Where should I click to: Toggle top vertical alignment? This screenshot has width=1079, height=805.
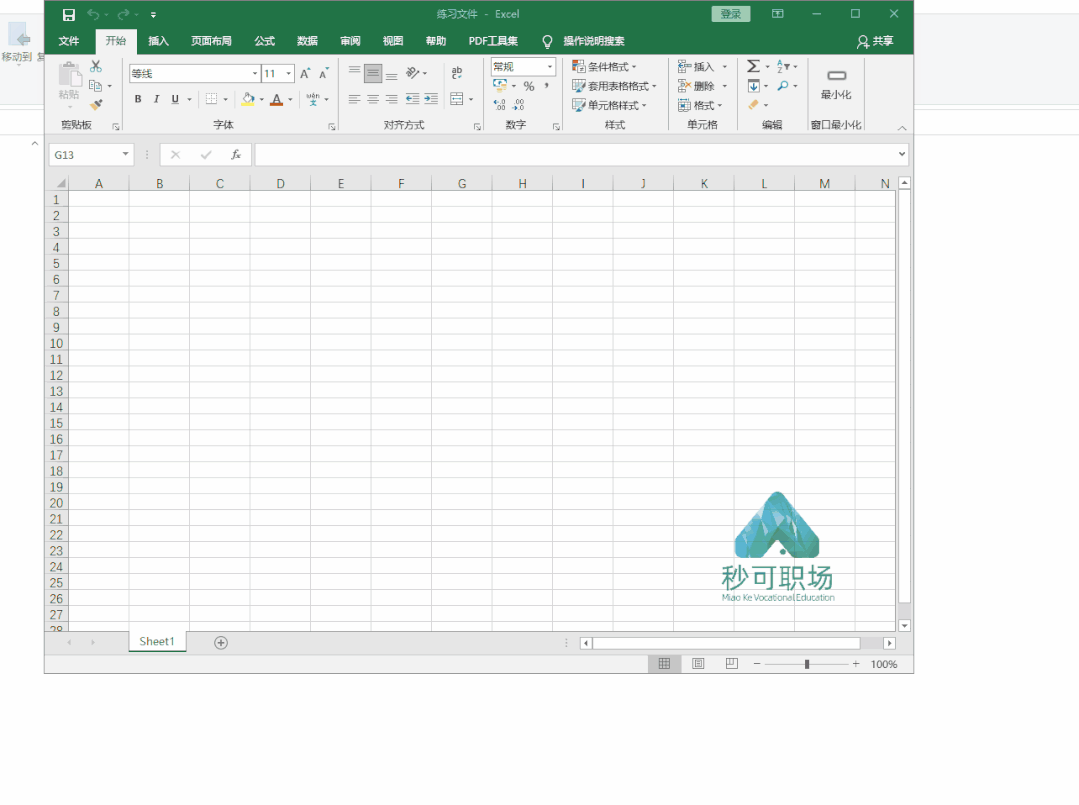click(x=354, y=72)
